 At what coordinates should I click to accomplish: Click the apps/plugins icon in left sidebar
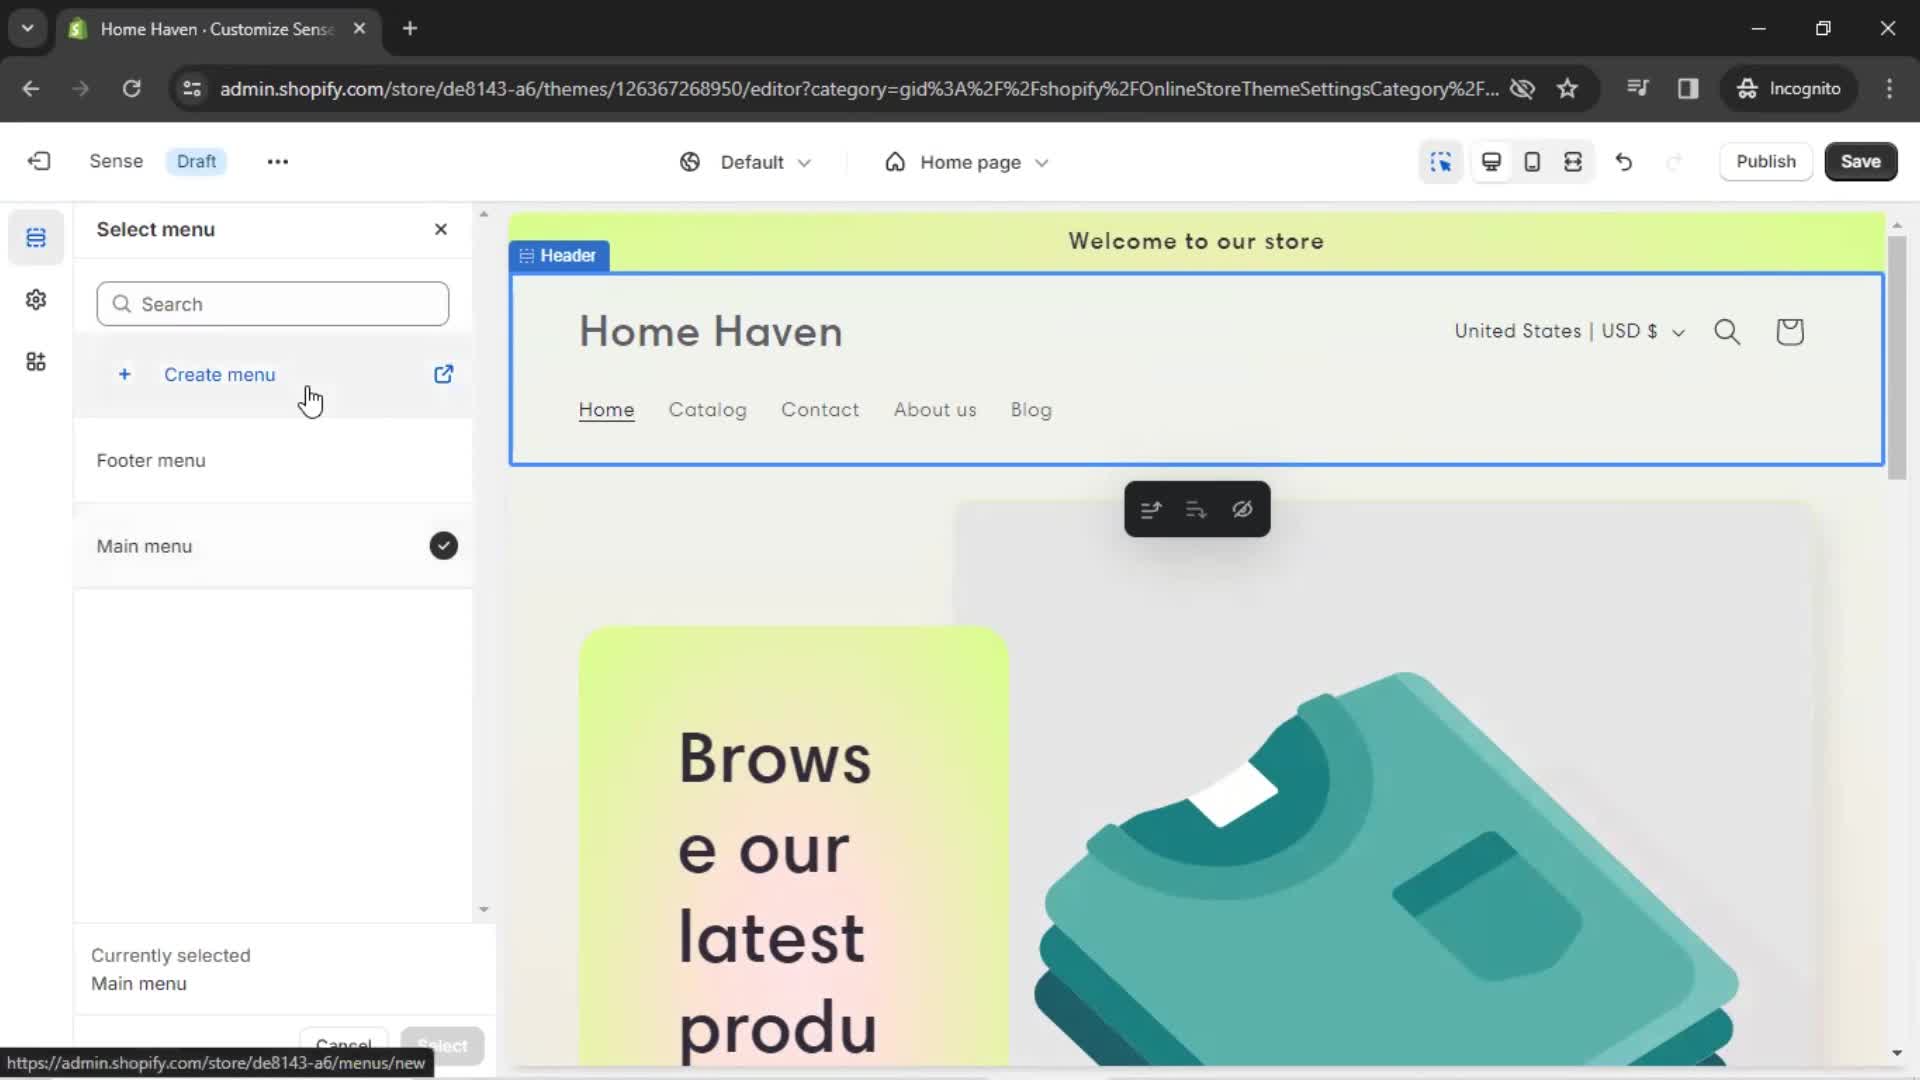(36, 361)
